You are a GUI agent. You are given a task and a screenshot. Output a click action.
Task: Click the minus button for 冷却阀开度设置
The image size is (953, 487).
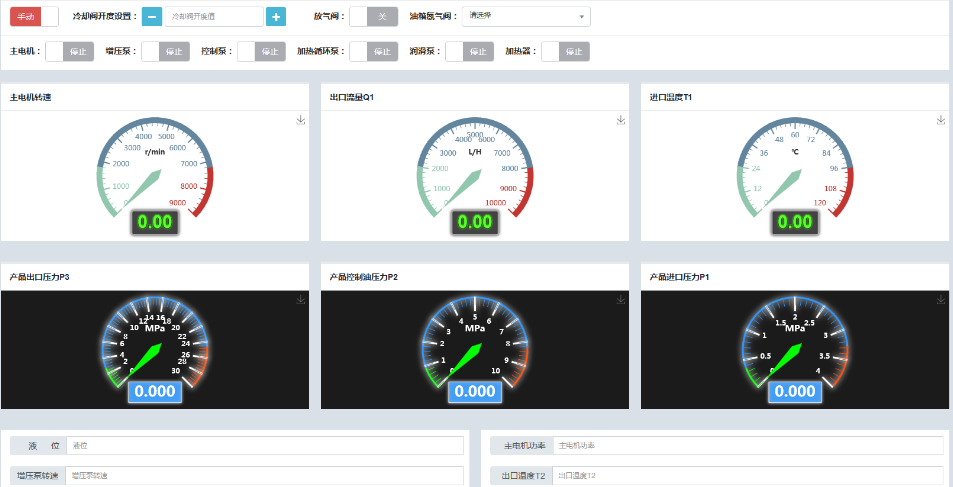[152, 17]
